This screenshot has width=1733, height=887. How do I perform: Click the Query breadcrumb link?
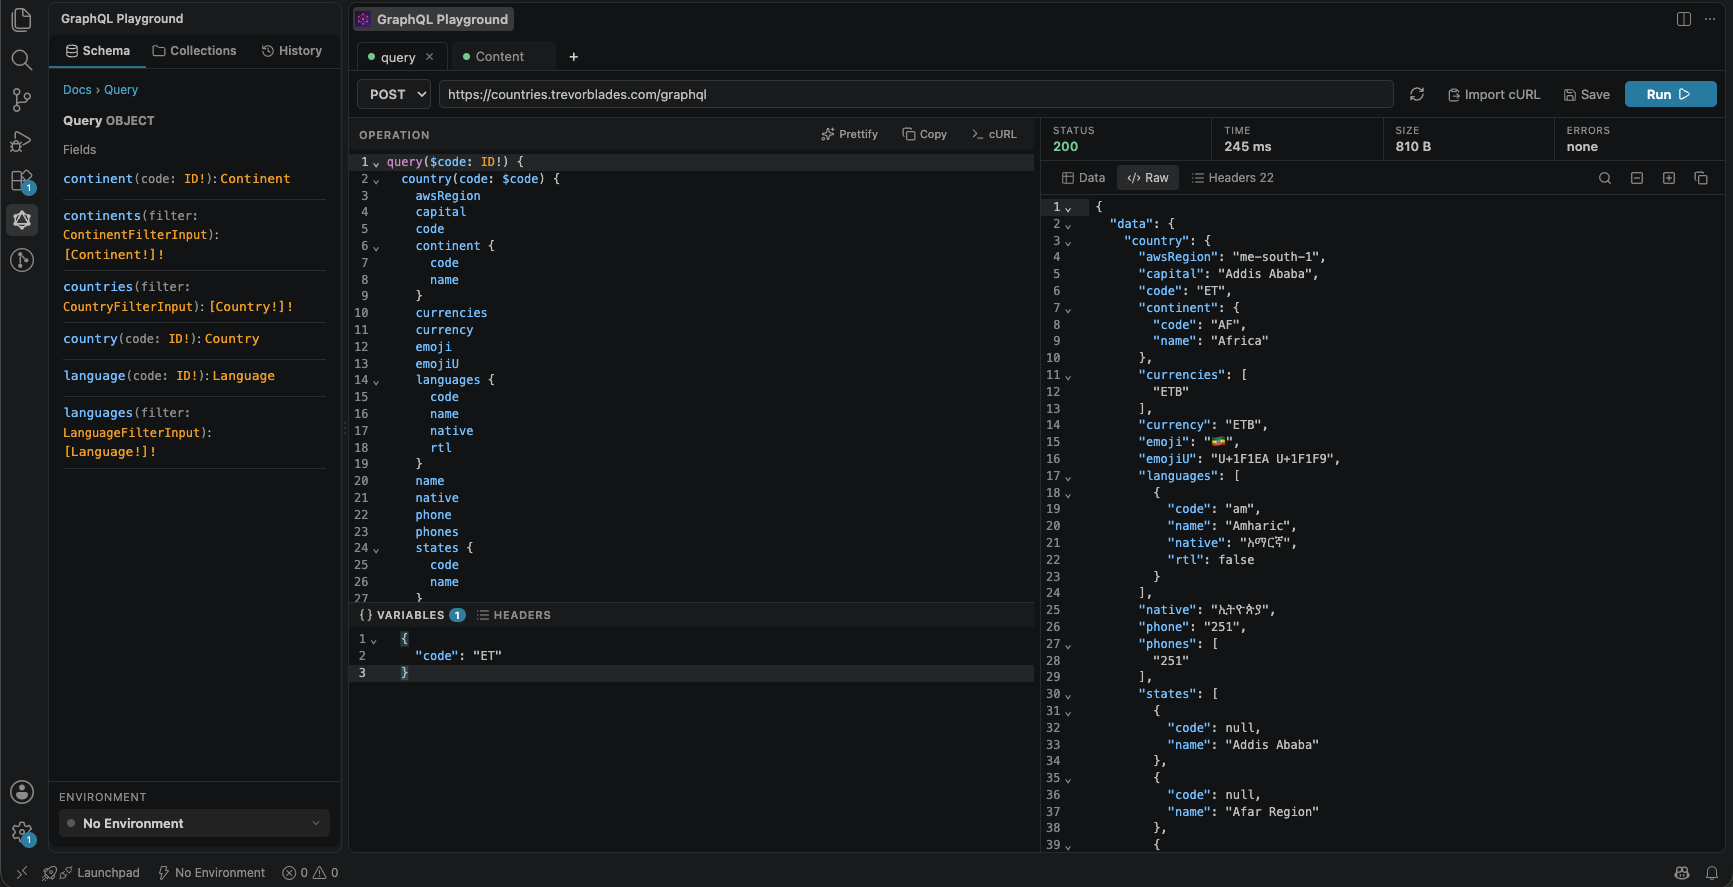click(x=121, y=89)
